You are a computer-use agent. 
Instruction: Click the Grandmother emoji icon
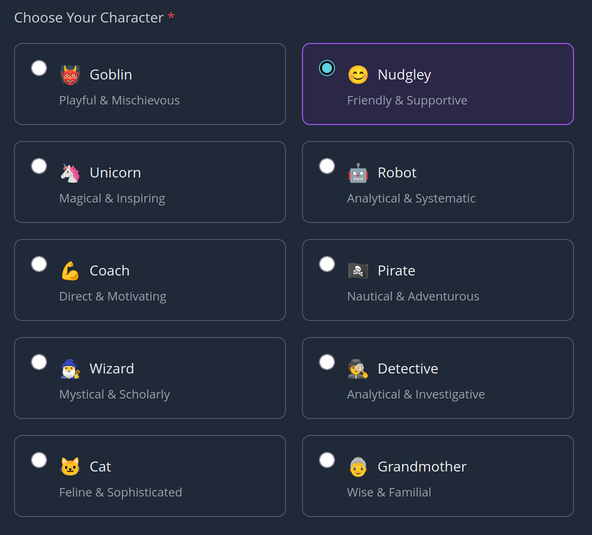pyautogui.click(x=358, y=467)
